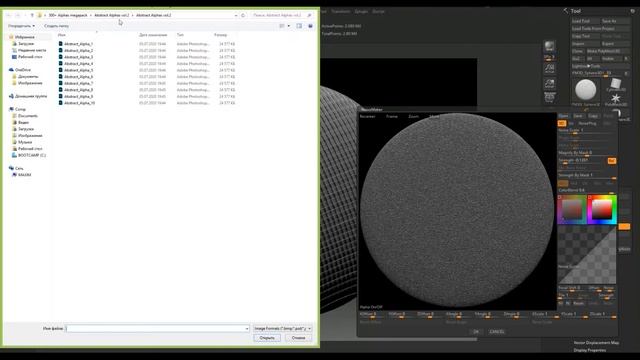
Task: Click the refresh icon in address bar
Action: [243, 15]
